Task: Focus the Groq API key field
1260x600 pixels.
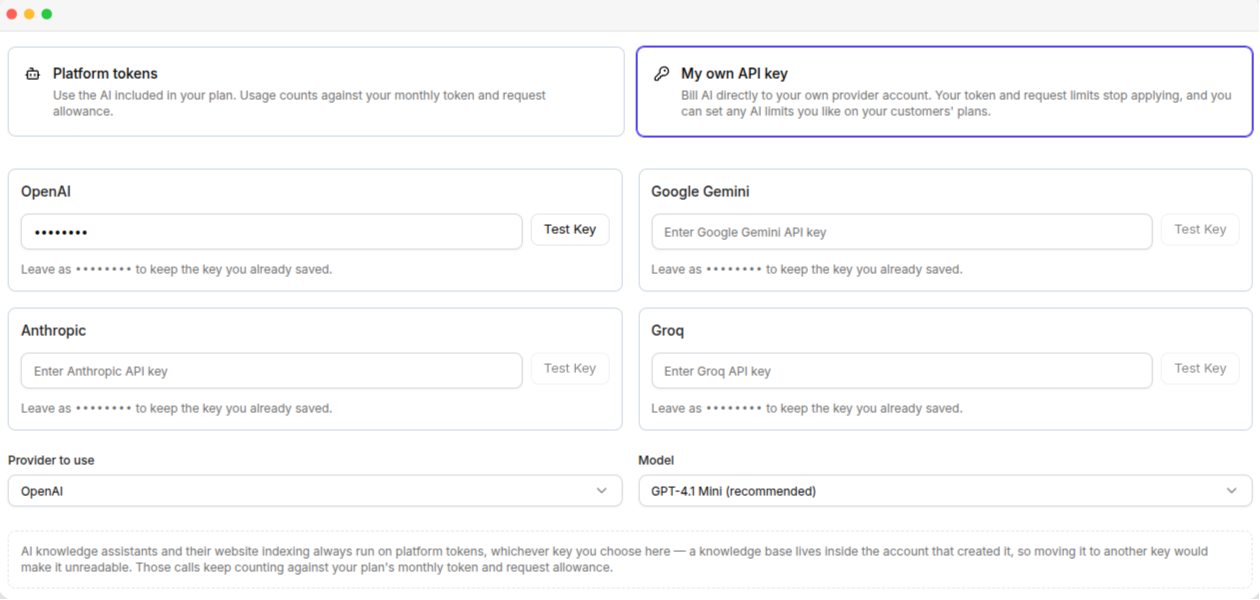Action: click(902, 371)
